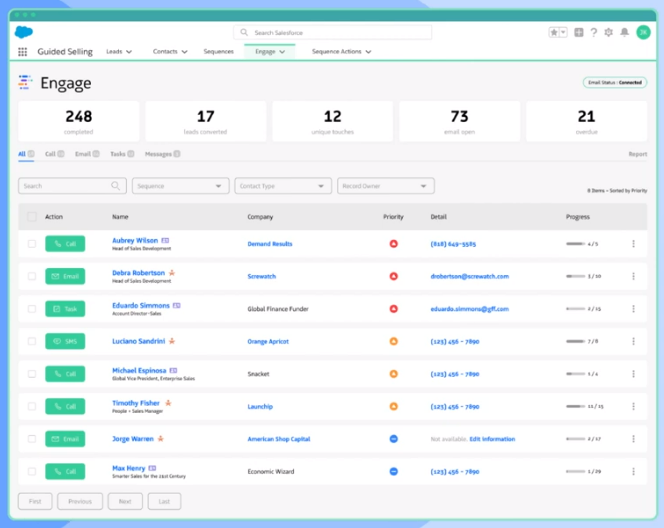This screenshot has height=528, width=664.
Task: Open the favorites star icon
Action: [554, 33]
